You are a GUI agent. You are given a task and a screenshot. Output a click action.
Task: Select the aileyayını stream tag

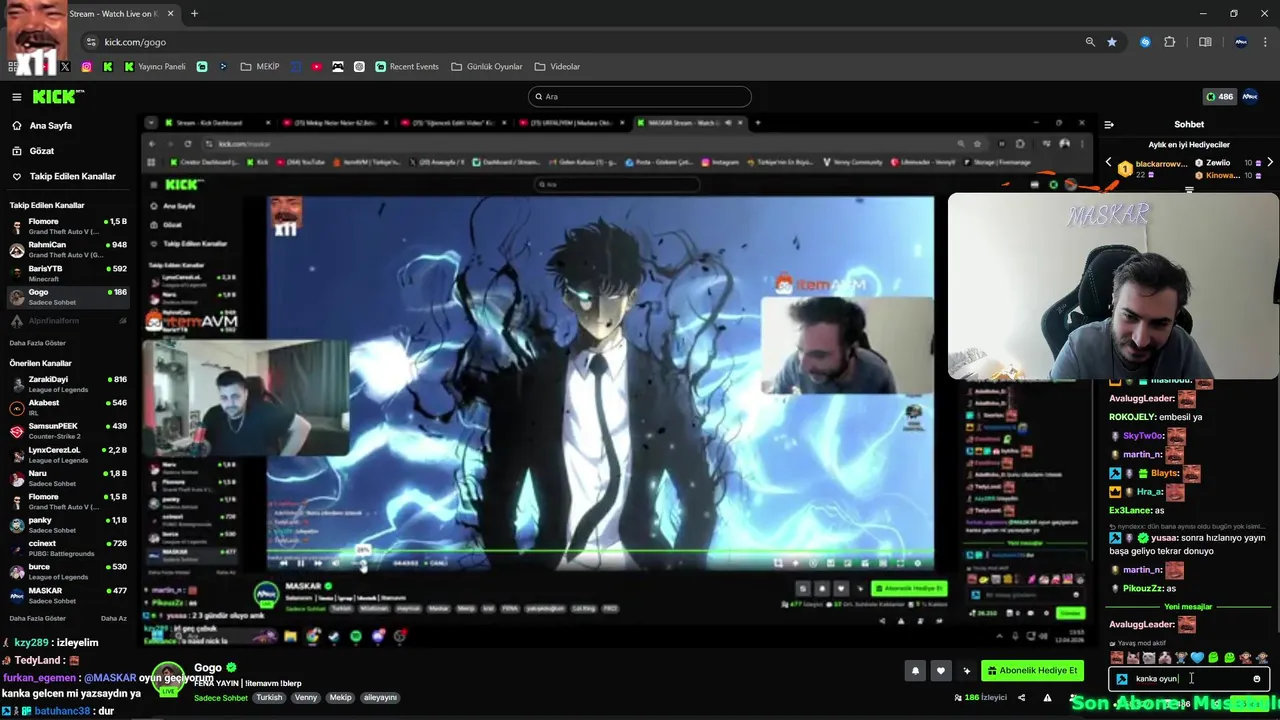[380, 698]
